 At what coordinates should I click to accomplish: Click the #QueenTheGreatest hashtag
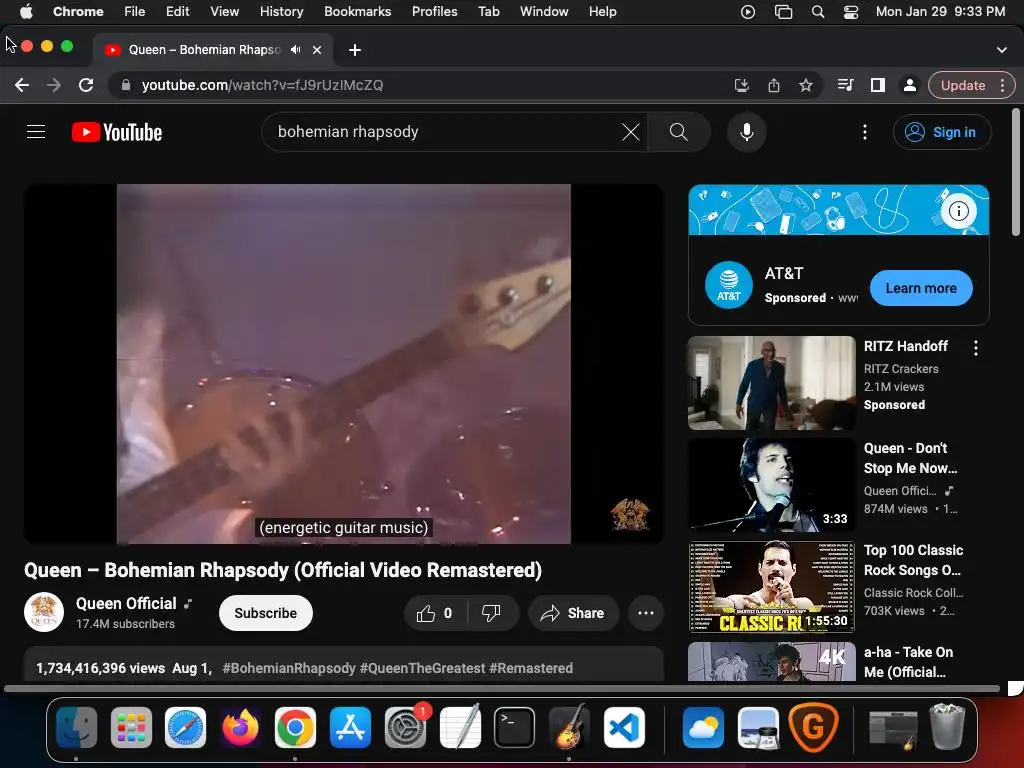coord(423,668)
